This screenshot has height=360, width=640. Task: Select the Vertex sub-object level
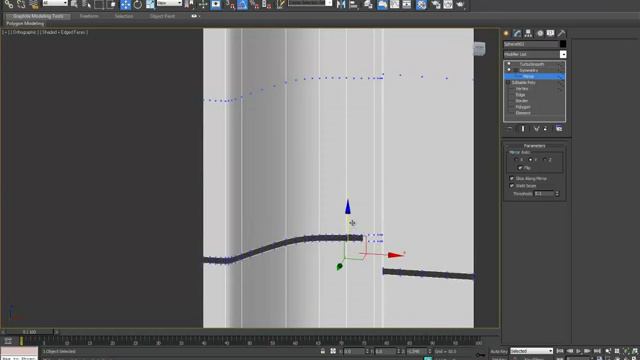(522, 89)
